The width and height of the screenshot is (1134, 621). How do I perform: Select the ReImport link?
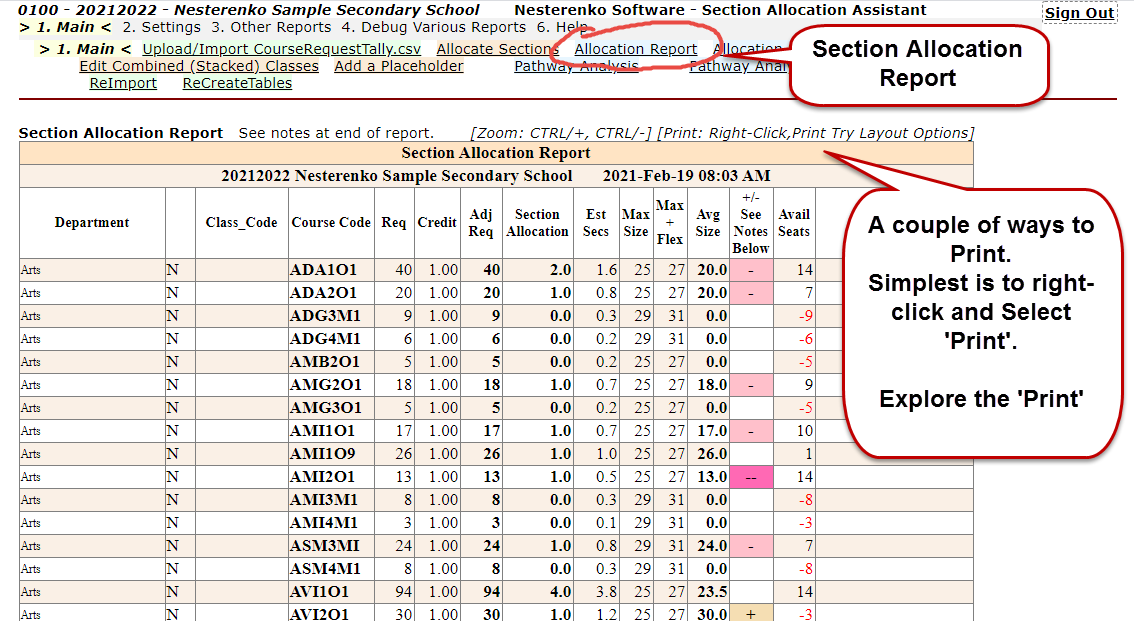coord(123,83)
